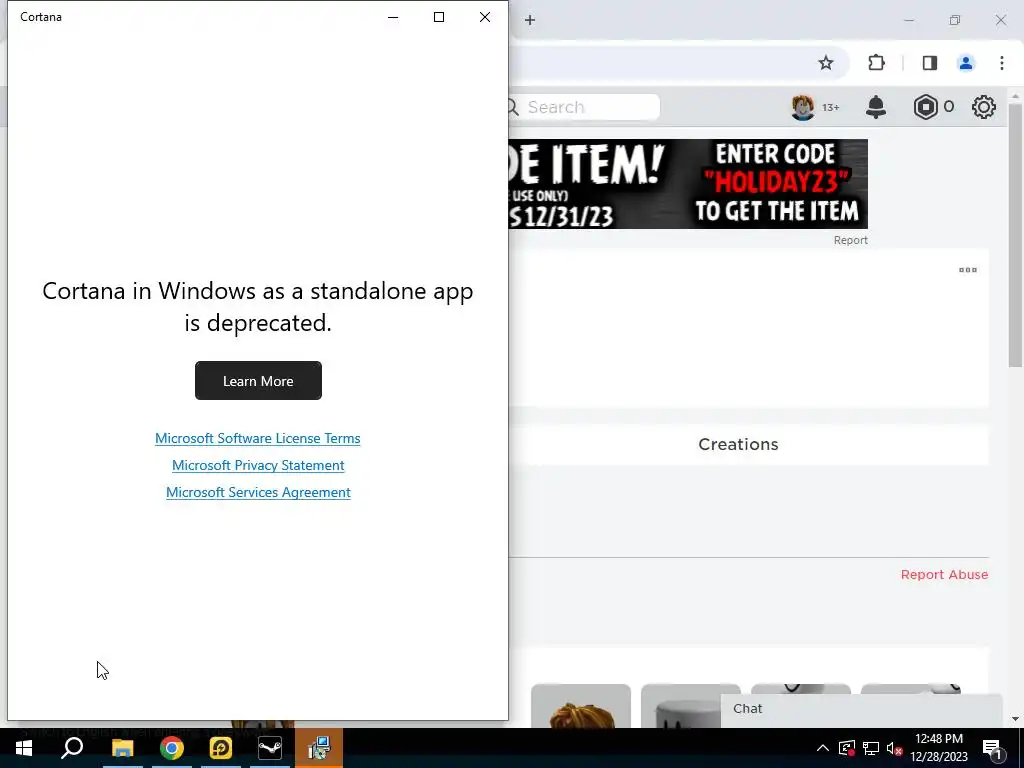Open Microsoft Software License Terms link
This screenshot has width=1024, height=768.
(x=257, y=438)
